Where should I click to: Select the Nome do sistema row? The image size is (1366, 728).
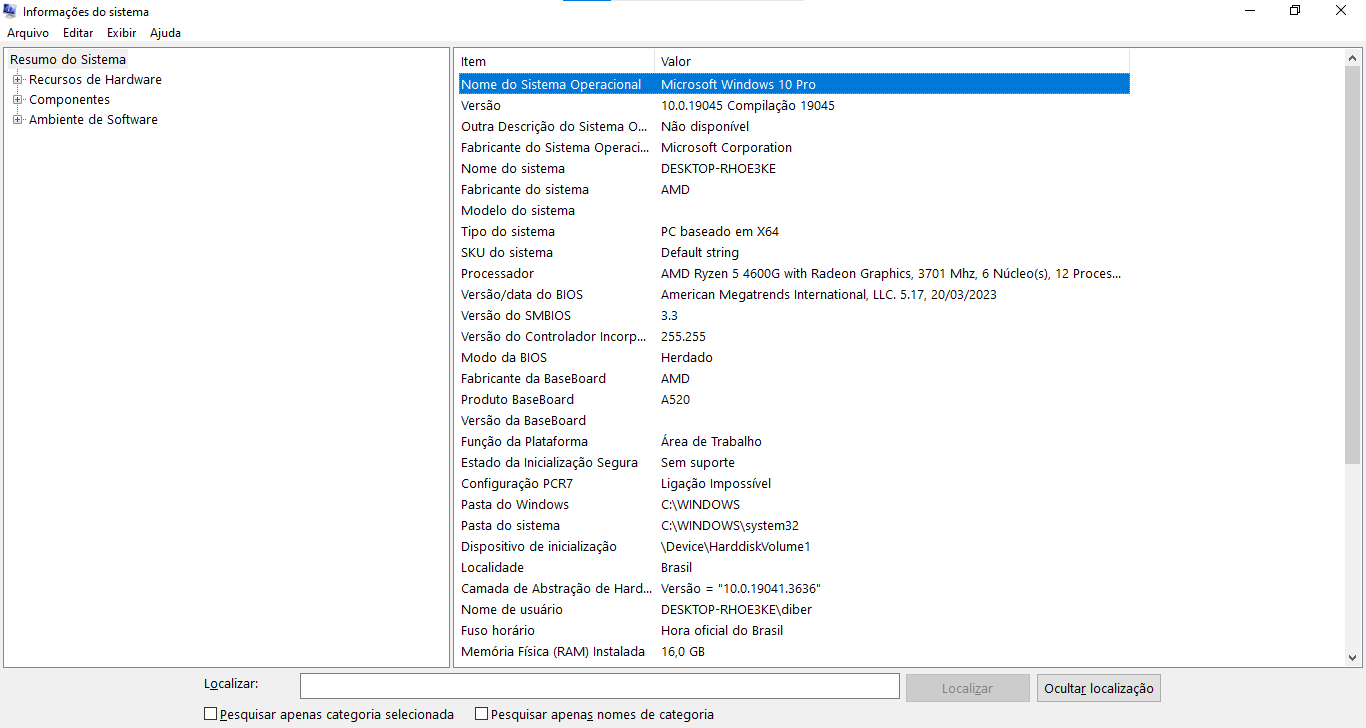793,169
